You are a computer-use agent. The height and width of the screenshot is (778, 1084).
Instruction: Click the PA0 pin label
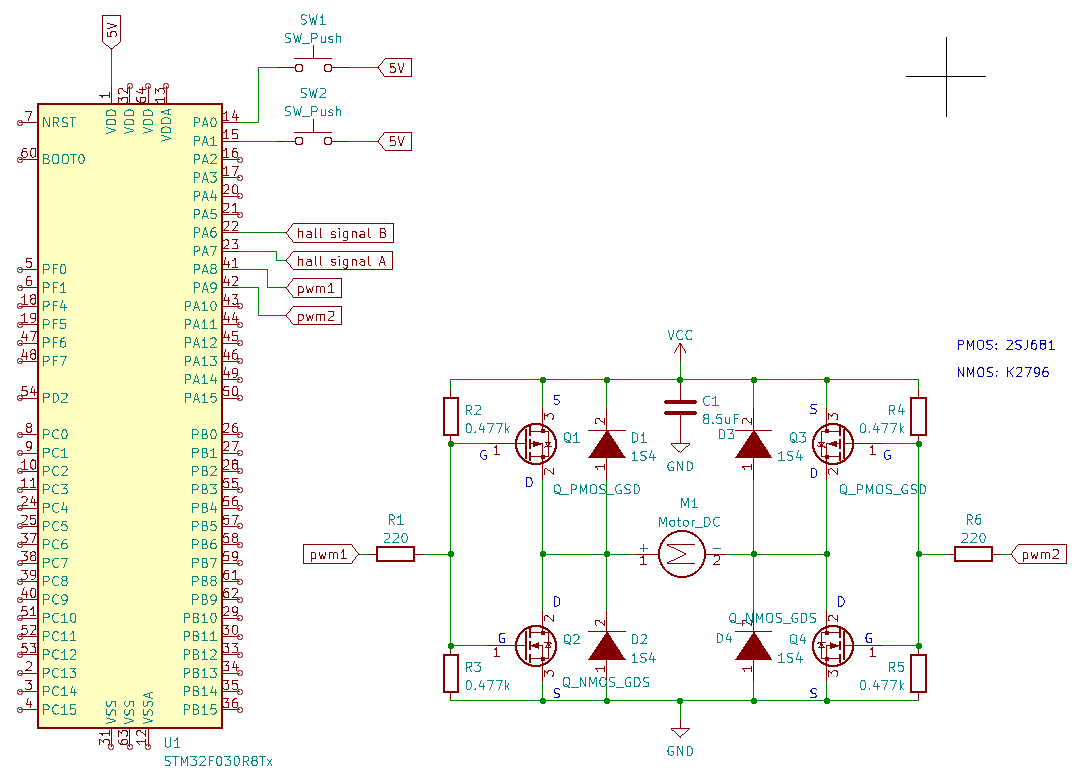click(x=205, y=122)
